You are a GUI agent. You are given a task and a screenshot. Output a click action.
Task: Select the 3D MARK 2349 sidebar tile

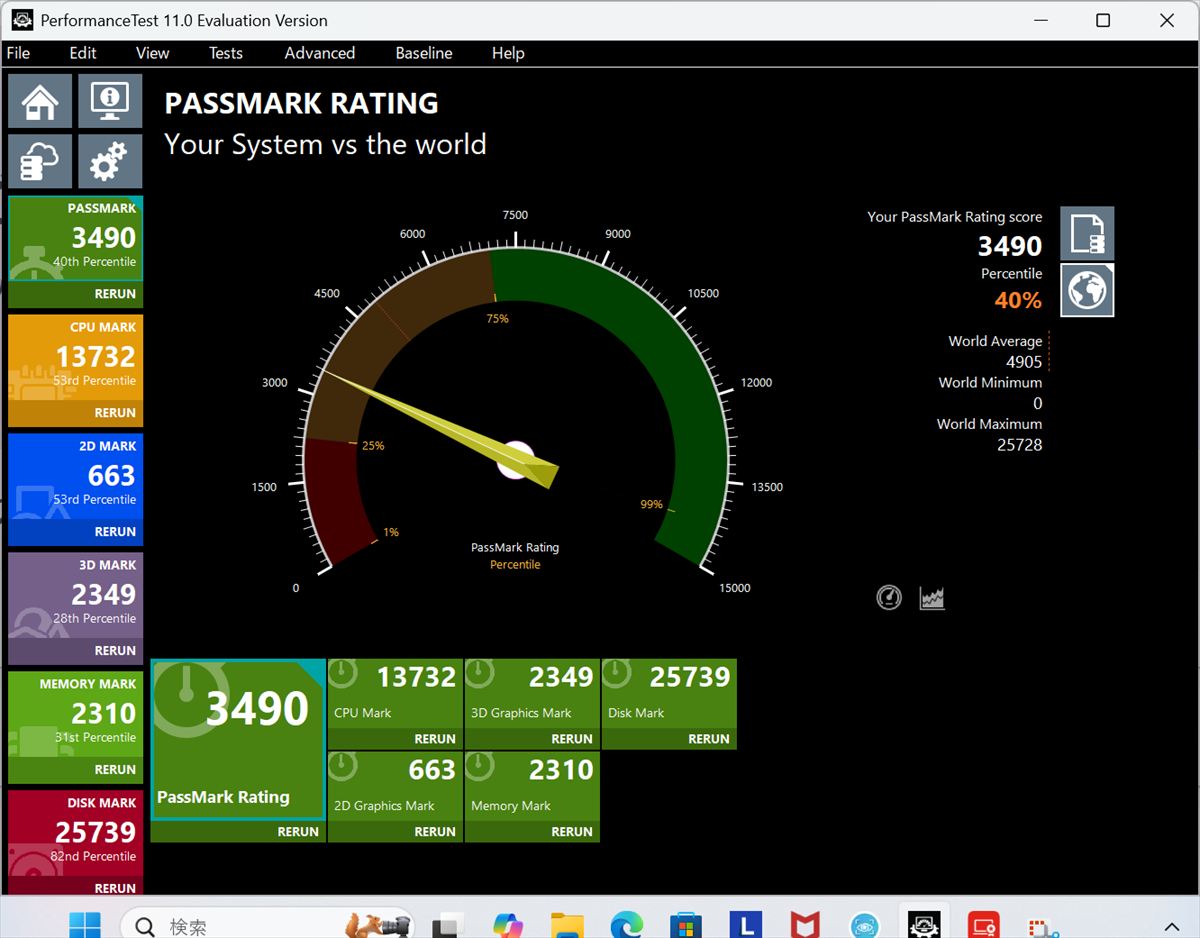(76, 595)
